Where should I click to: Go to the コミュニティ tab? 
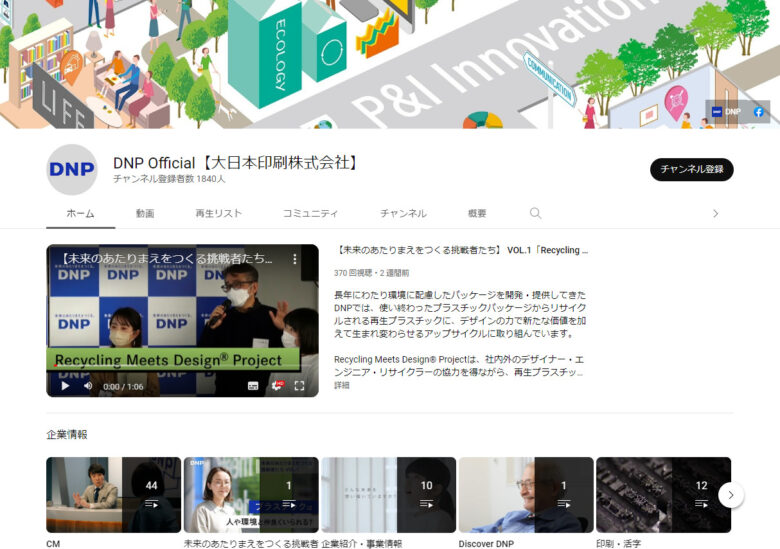[310, 214]
